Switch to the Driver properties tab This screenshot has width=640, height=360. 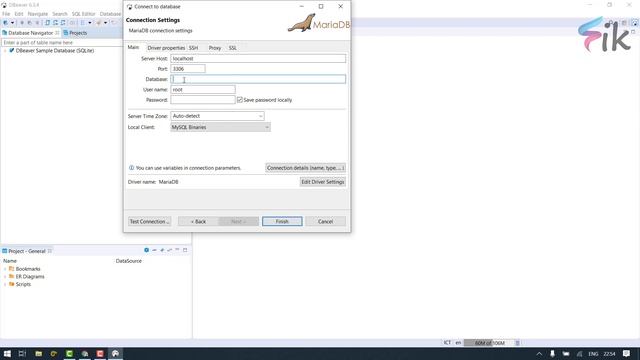coord(166,48)
